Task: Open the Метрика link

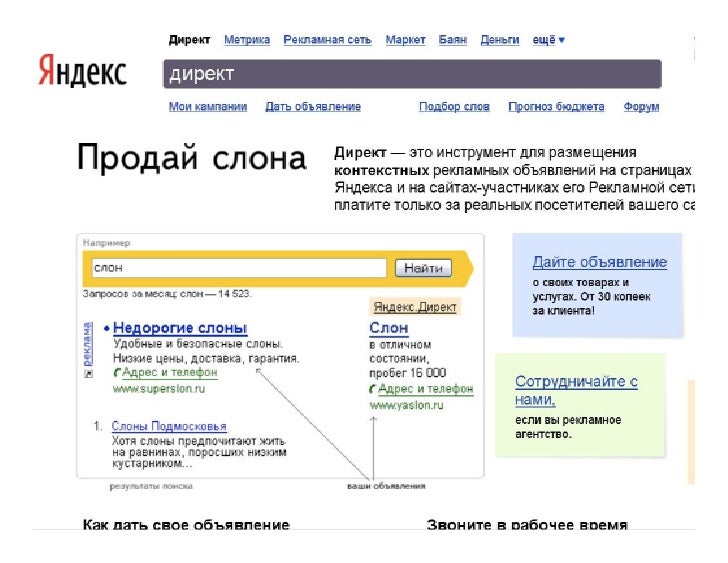Action: pyautogui.click(x=247, y=40)
